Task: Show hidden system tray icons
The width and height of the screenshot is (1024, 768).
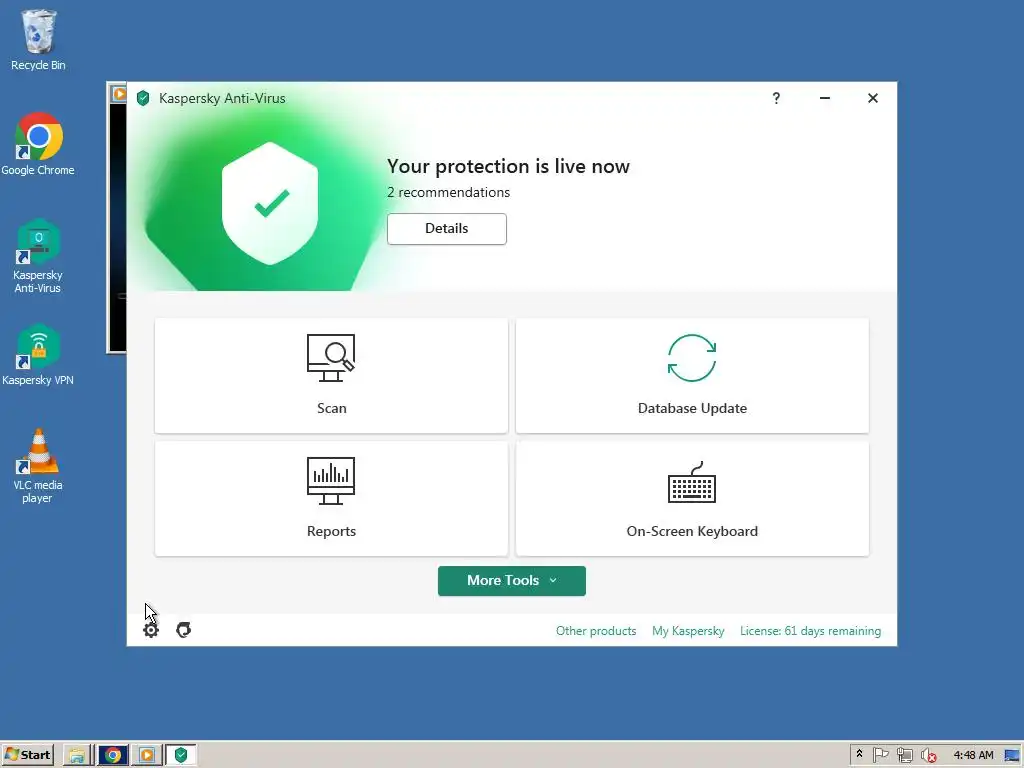Action: point(859,754)
